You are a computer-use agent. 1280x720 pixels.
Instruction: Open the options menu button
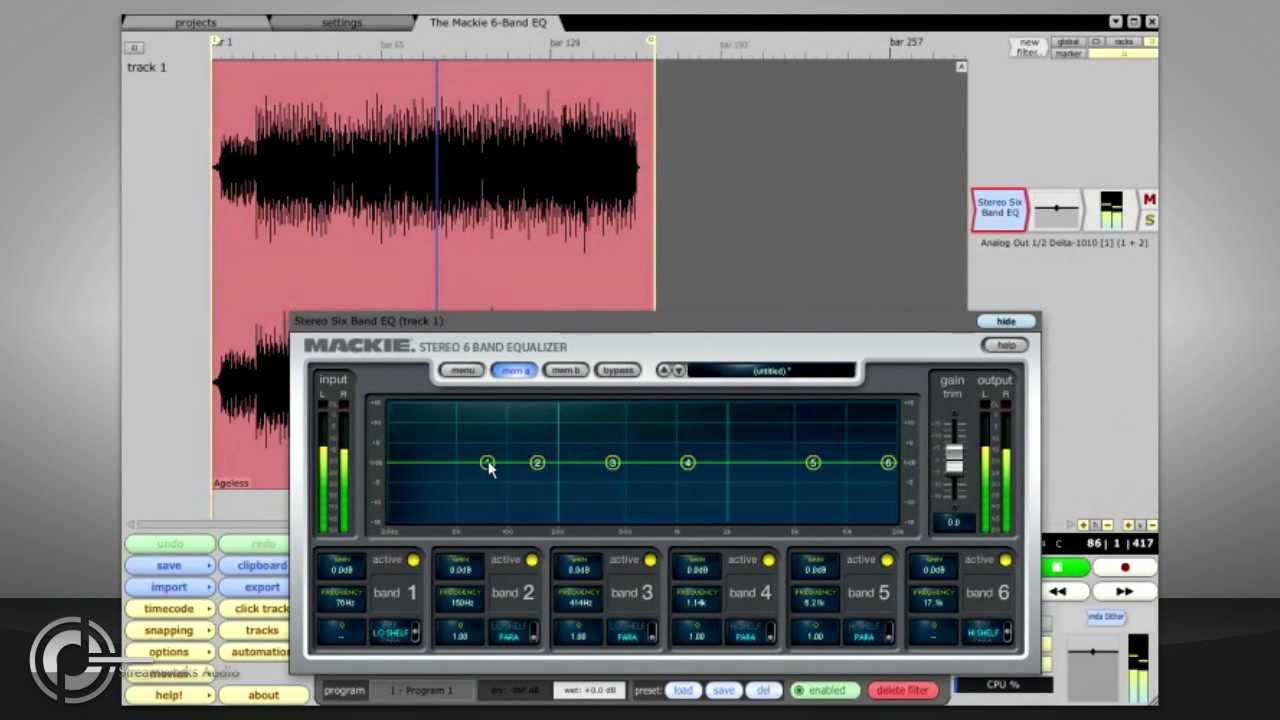tap(170, 652)
